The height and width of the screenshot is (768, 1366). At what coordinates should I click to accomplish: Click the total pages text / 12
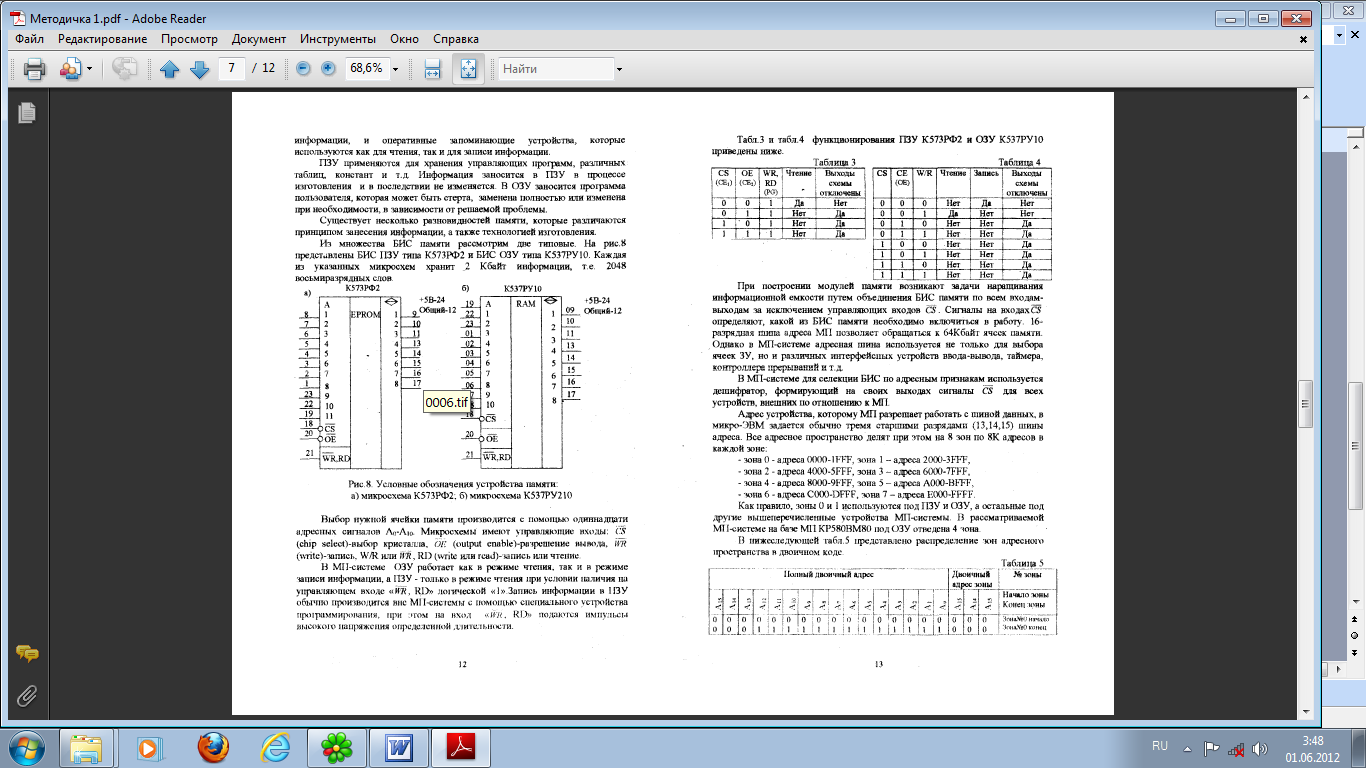coord(264,69)
